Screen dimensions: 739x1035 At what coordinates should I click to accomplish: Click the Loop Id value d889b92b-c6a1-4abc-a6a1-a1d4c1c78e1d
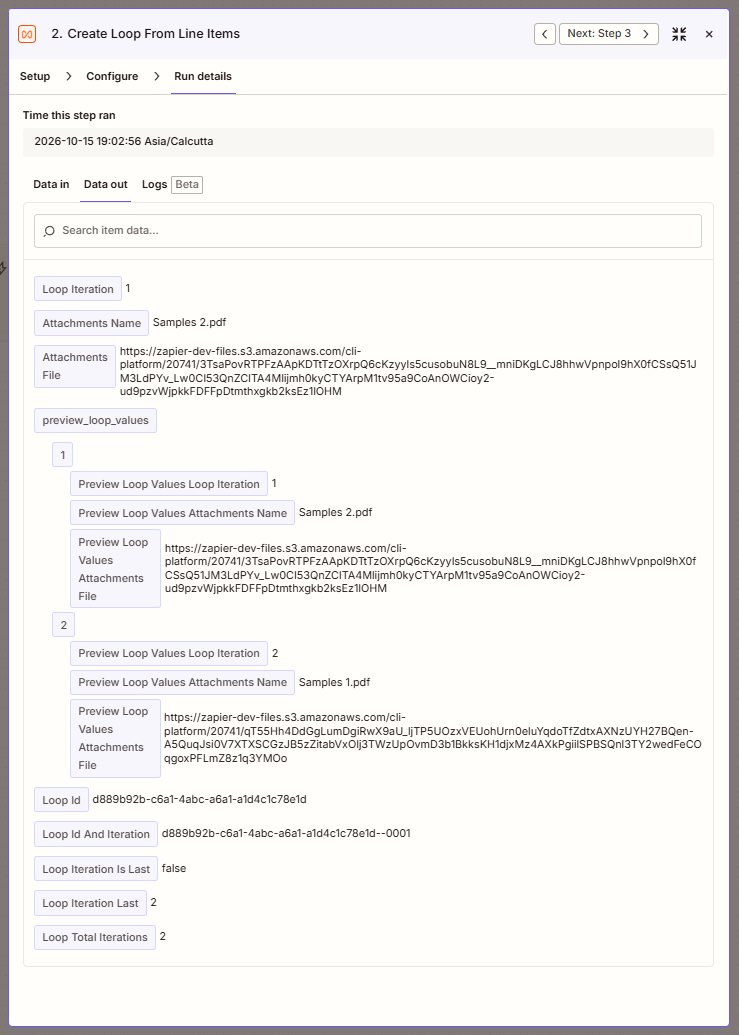[199, 799]
